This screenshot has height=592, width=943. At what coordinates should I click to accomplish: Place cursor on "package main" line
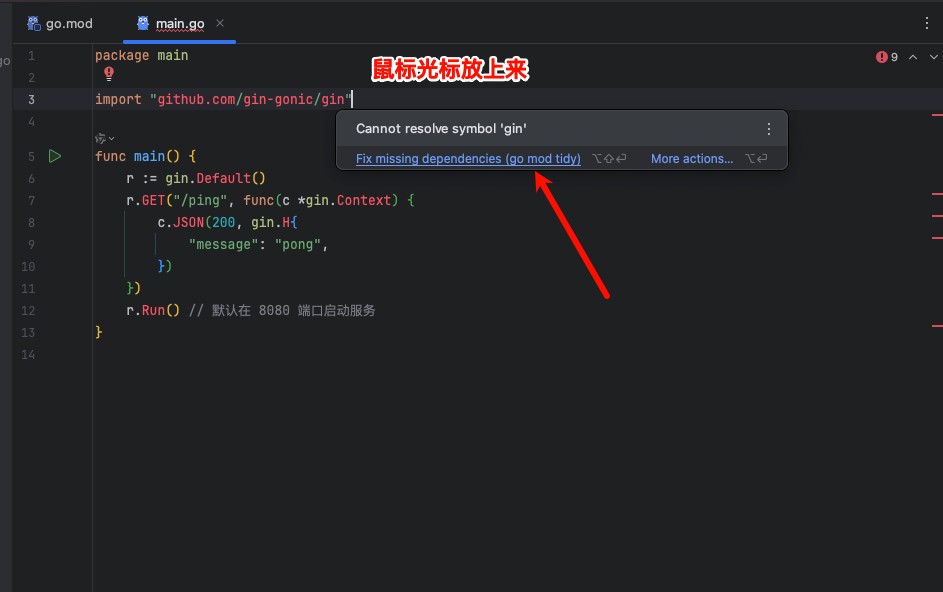pyautogui.click(x=141, y=55)
